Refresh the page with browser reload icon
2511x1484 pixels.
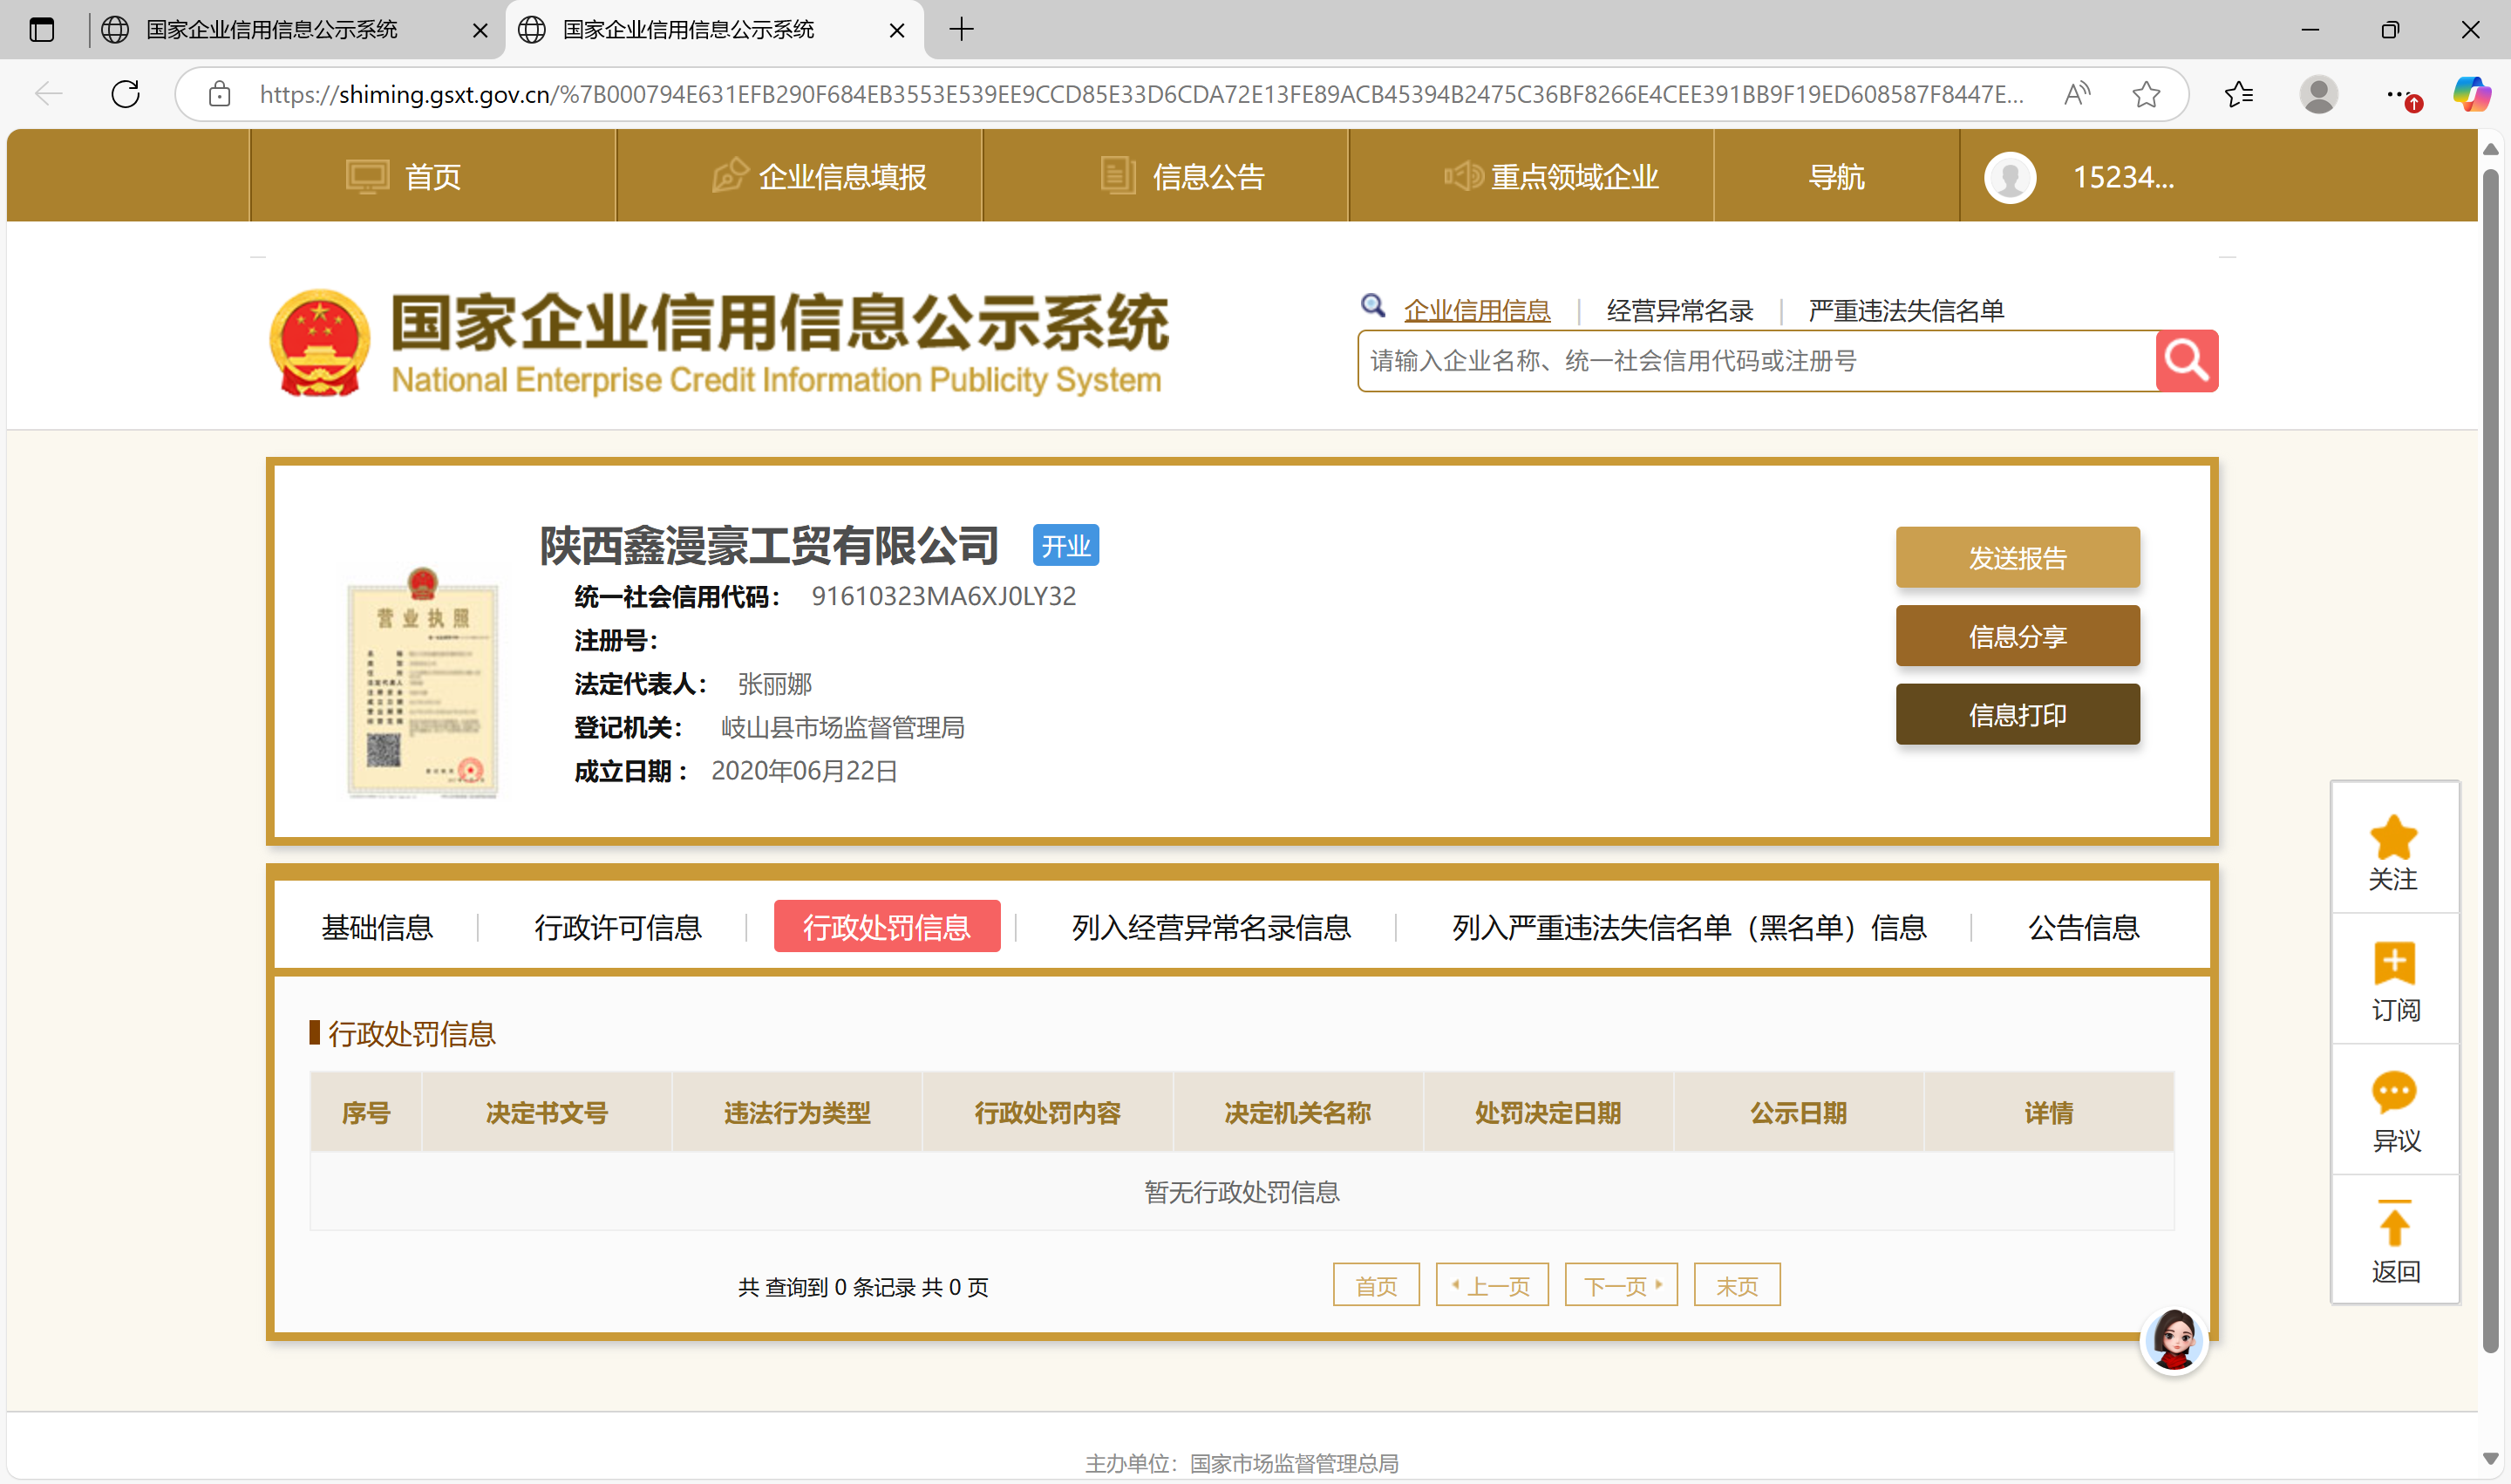(126, 94)
